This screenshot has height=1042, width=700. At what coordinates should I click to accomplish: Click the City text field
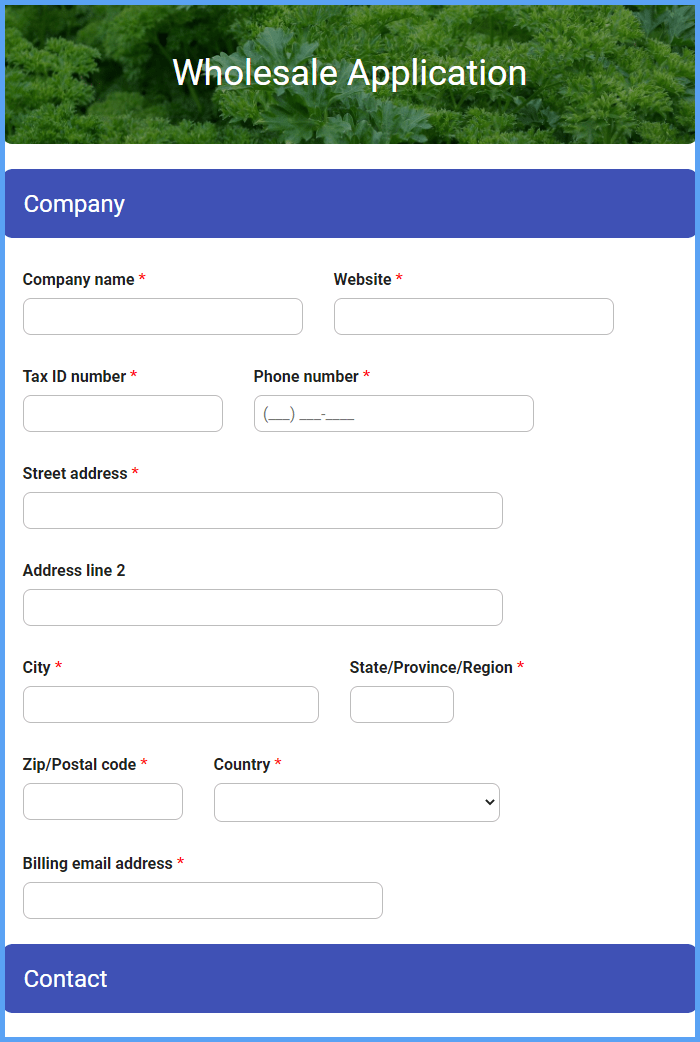tap(171, 704)
